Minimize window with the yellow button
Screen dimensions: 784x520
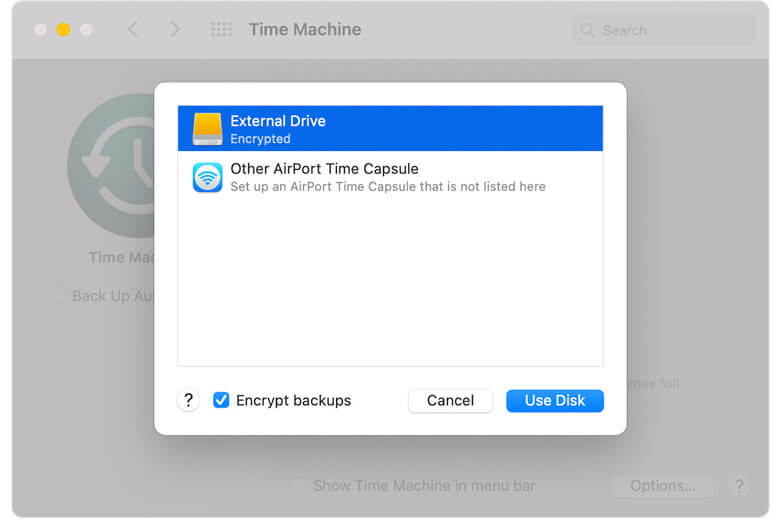[64, 30]
